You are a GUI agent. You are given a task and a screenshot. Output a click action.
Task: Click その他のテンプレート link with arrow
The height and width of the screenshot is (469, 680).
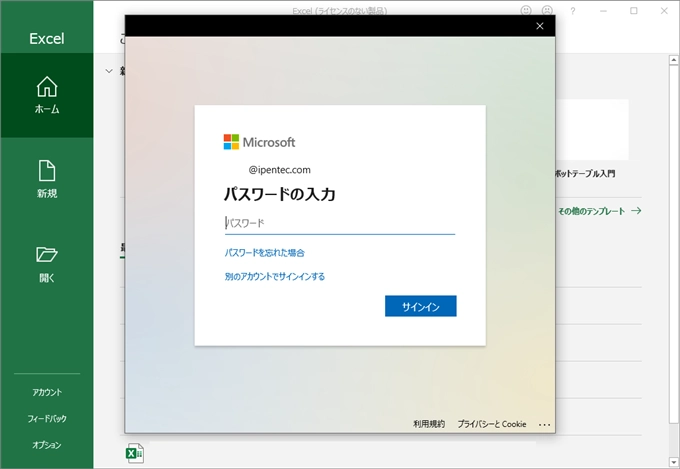[x=599, y=211]
